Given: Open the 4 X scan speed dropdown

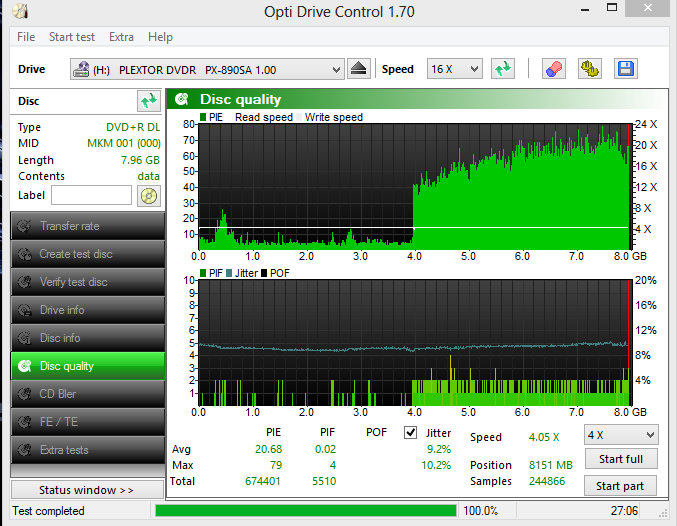Looking at the screenshot, I should click(621, 435).
